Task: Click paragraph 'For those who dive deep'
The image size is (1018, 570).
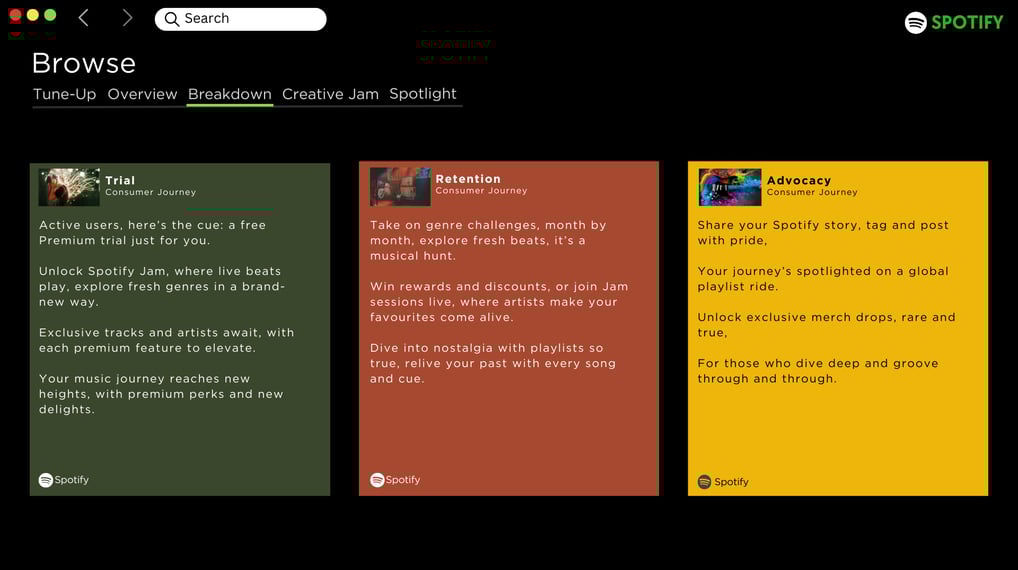Action: 818,371
